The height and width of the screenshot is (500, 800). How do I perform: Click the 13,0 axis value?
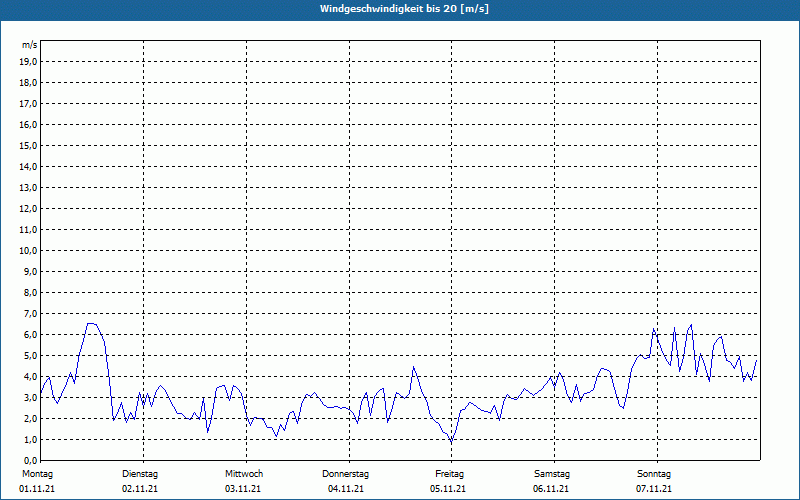(x=28, y=188)
